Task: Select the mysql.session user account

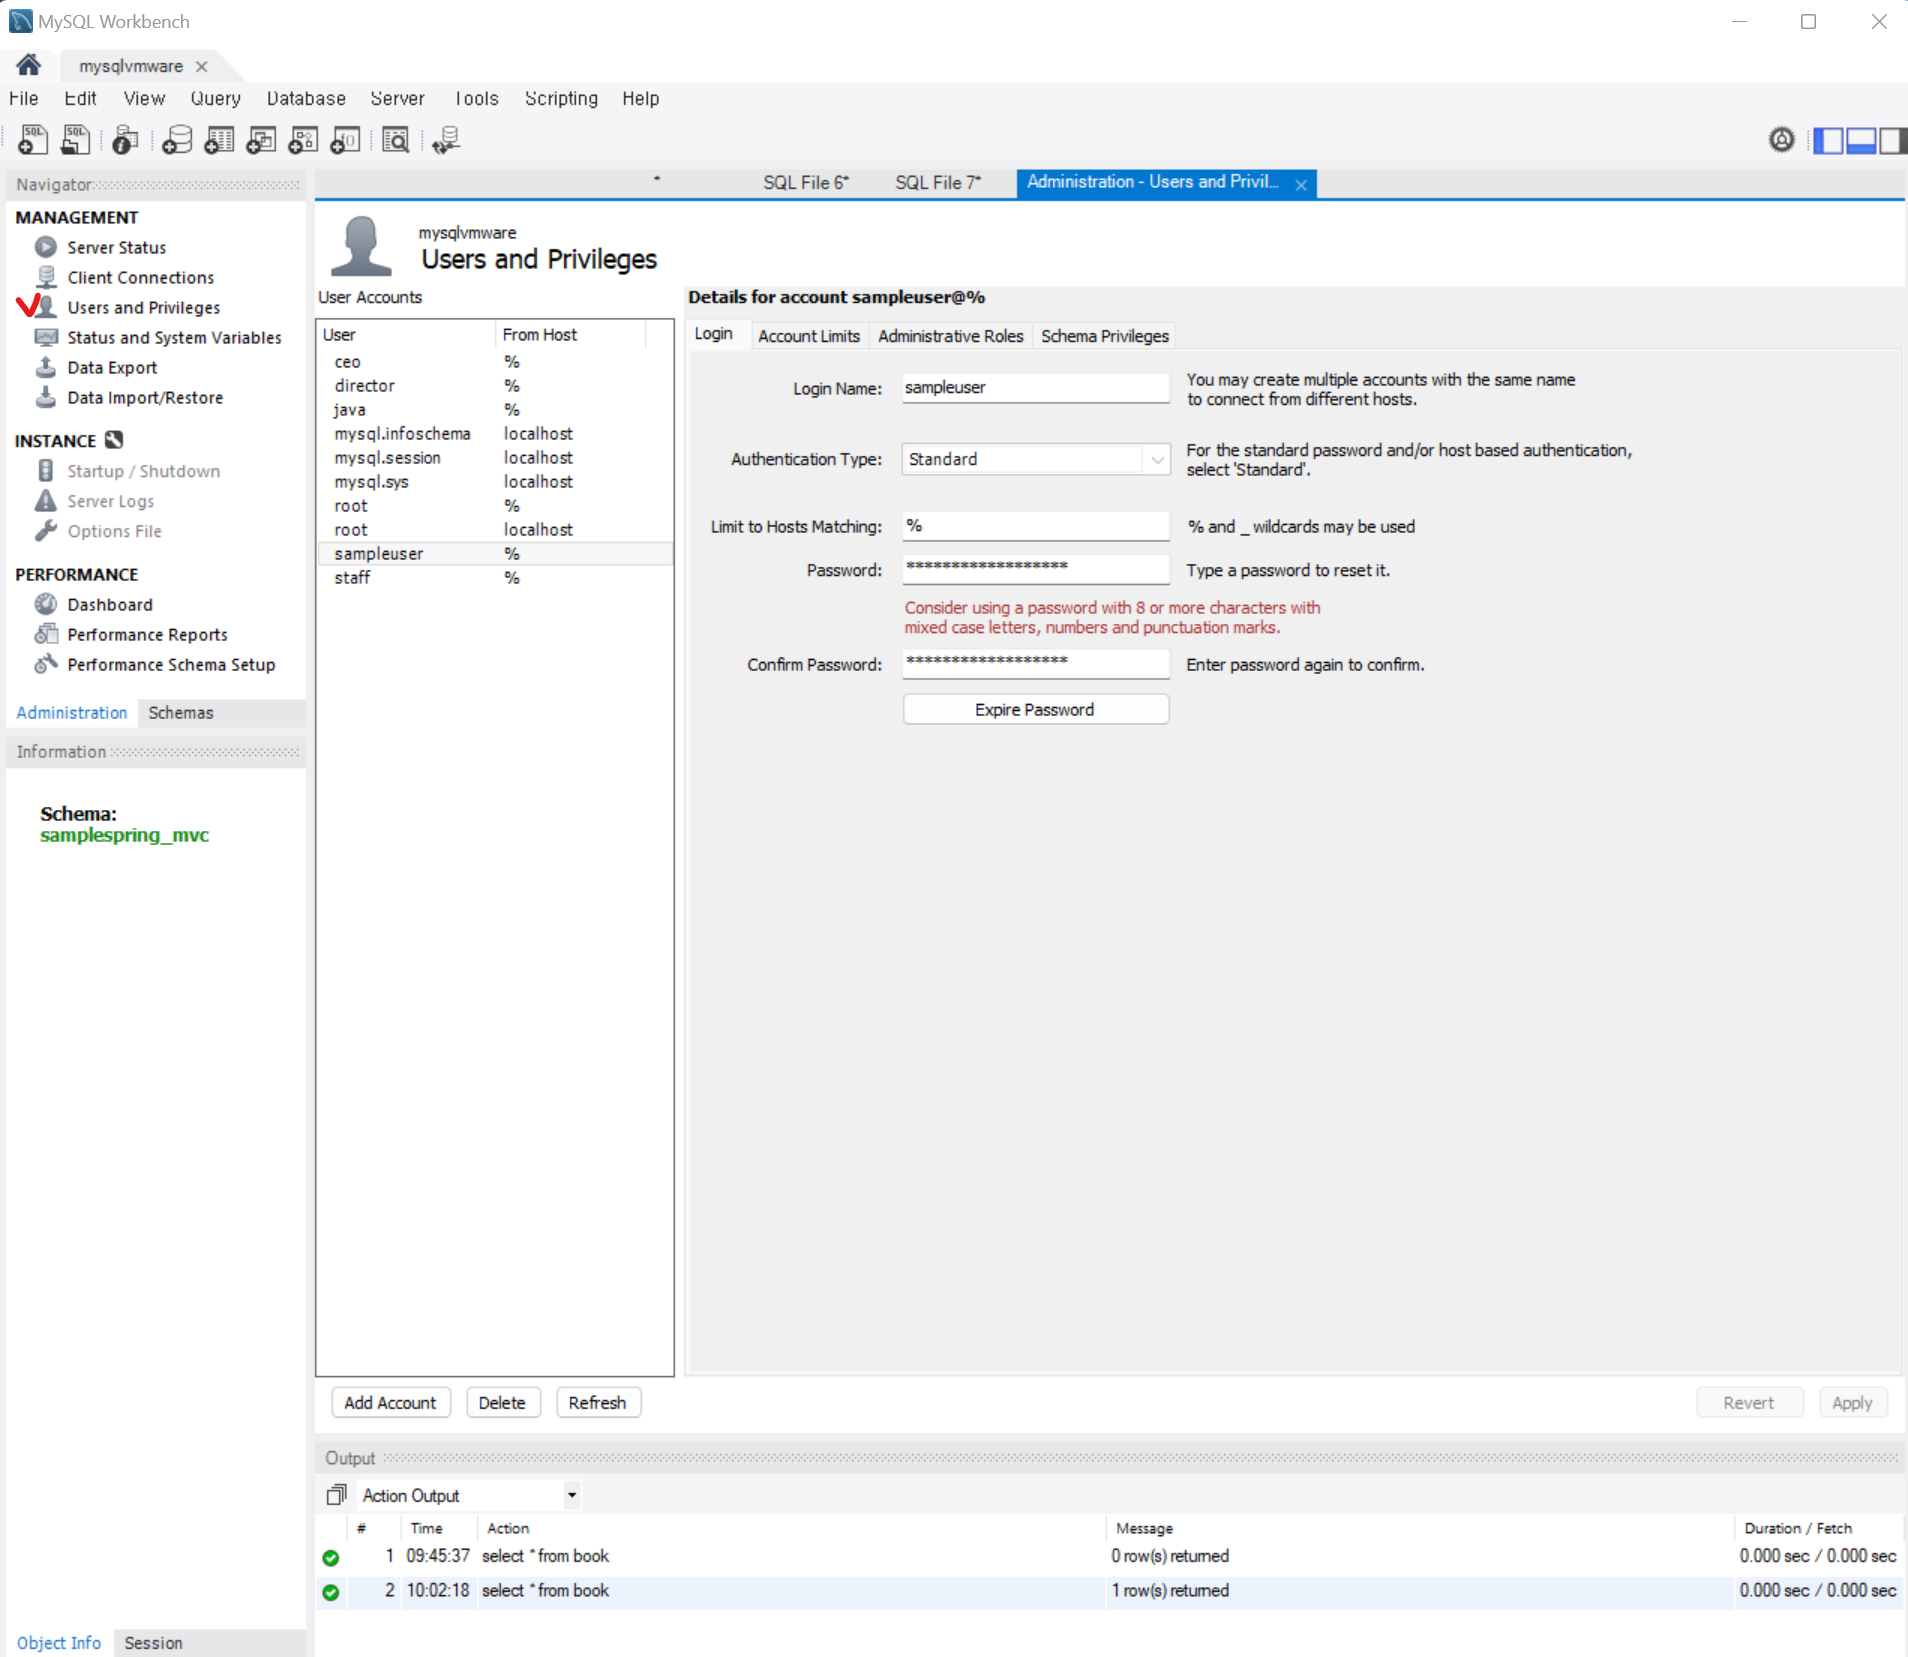Action: point(495,458)
